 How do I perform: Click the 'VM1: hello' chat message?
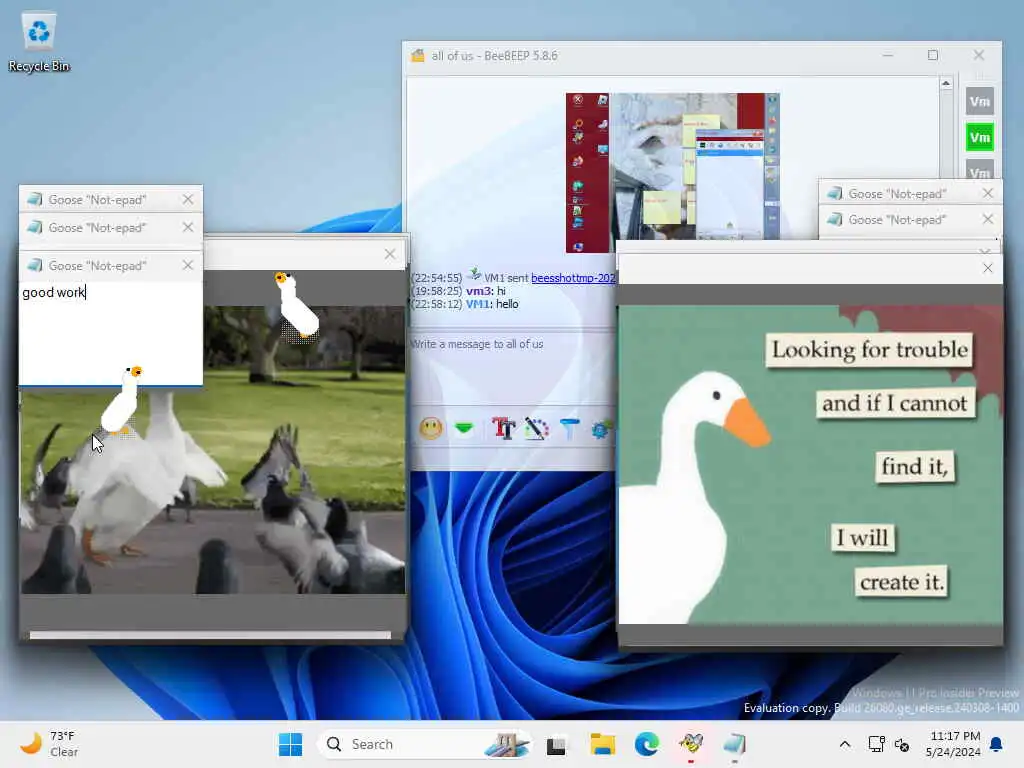tap(492, 304)
